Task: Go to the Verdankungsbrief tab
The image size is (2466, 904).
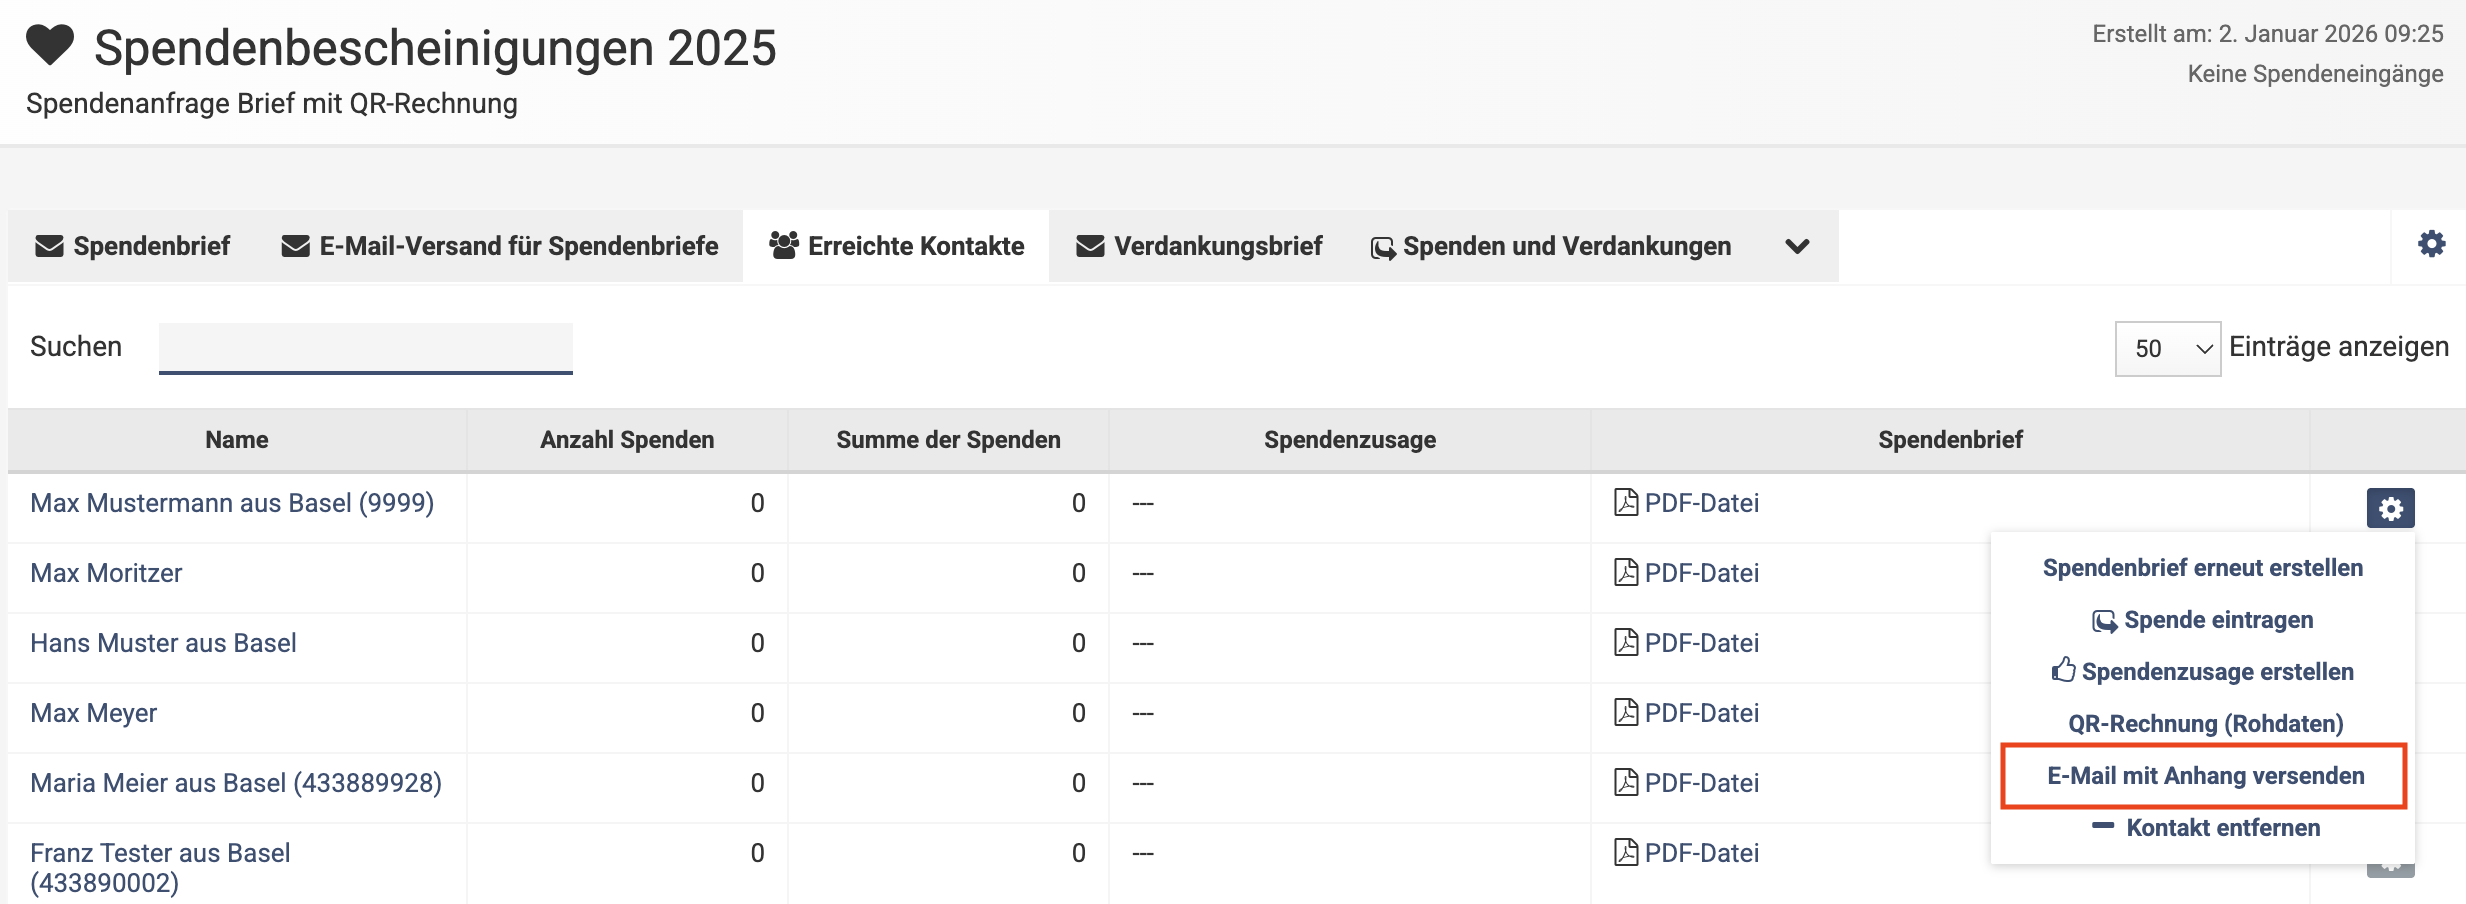Action: (1199, 246)
